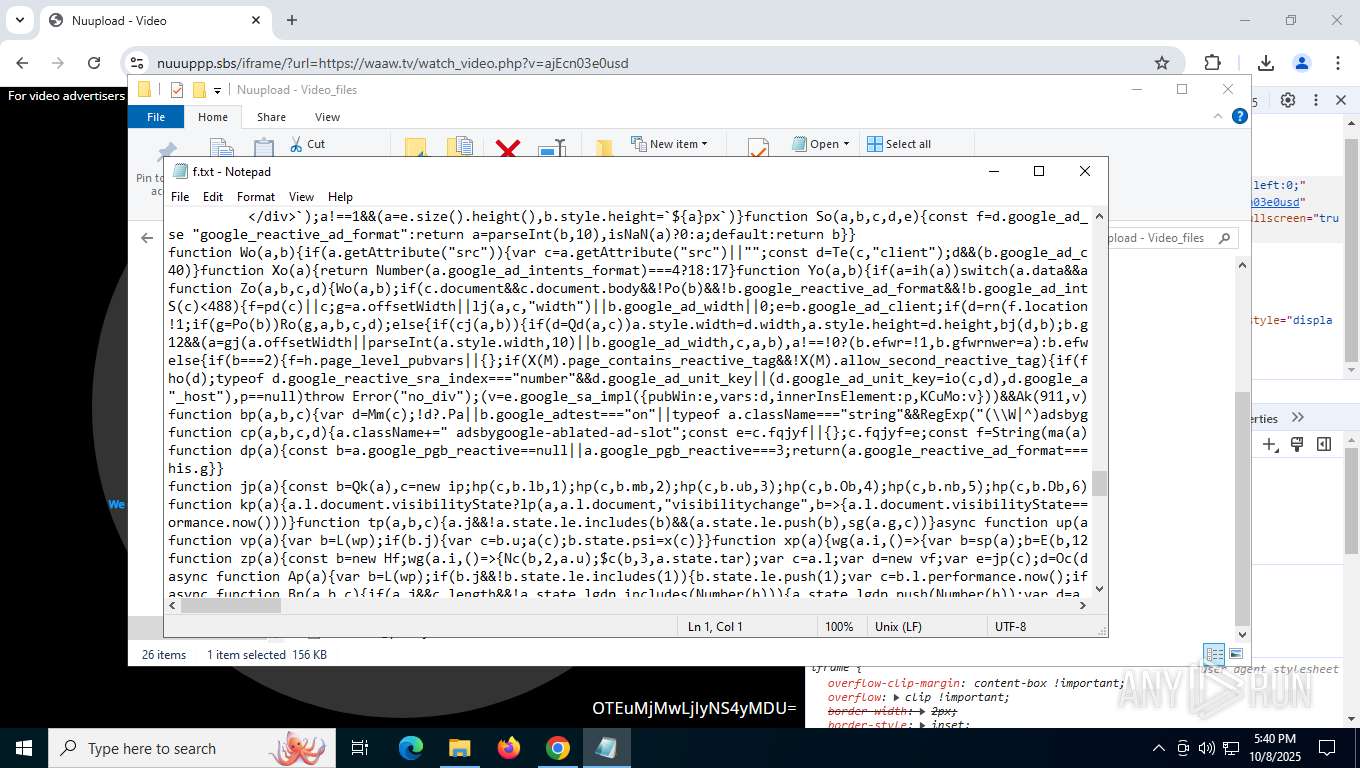Close the DevTools panel
The width and height of the screenshot is (1360, 768).
[1341, 100]
